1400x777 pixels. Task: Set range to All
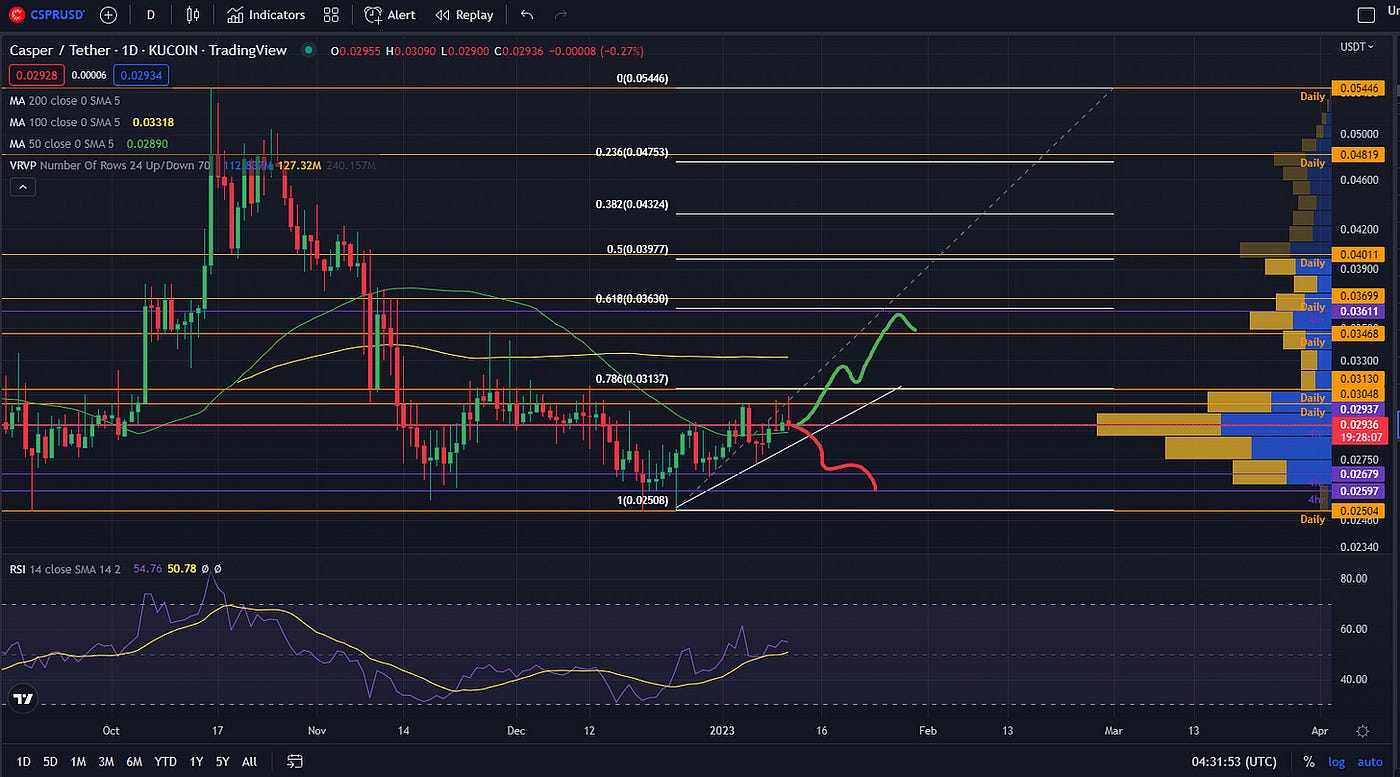250,761
